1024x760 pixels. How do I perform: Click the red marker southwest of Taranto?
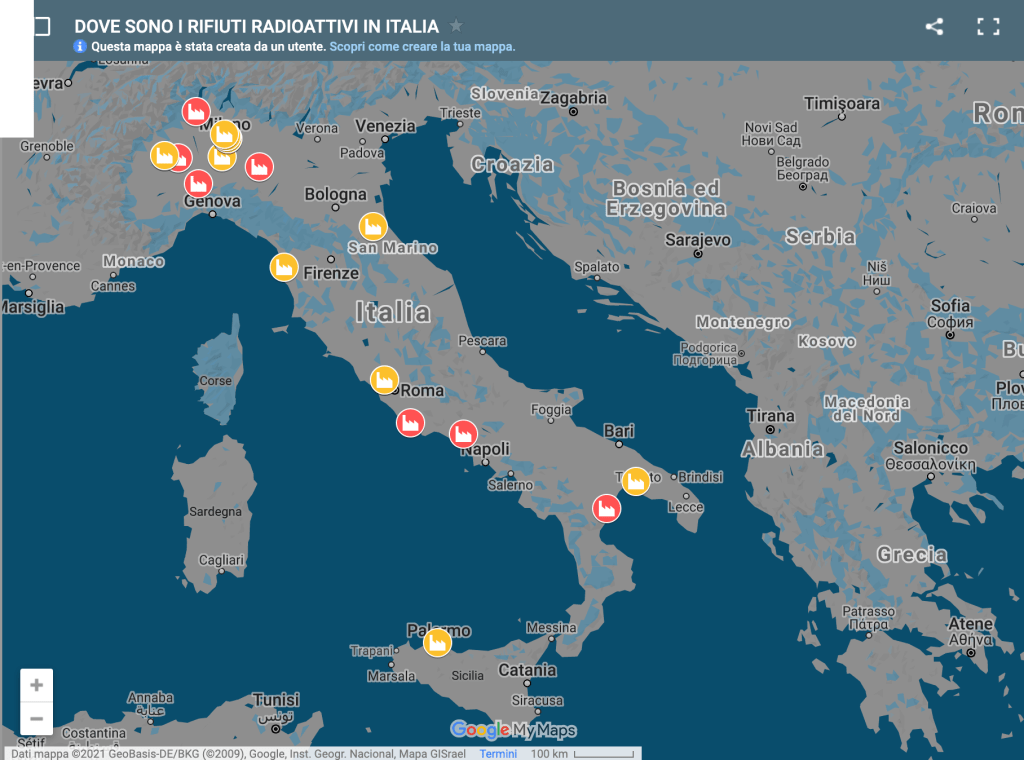tap(606, 508)
